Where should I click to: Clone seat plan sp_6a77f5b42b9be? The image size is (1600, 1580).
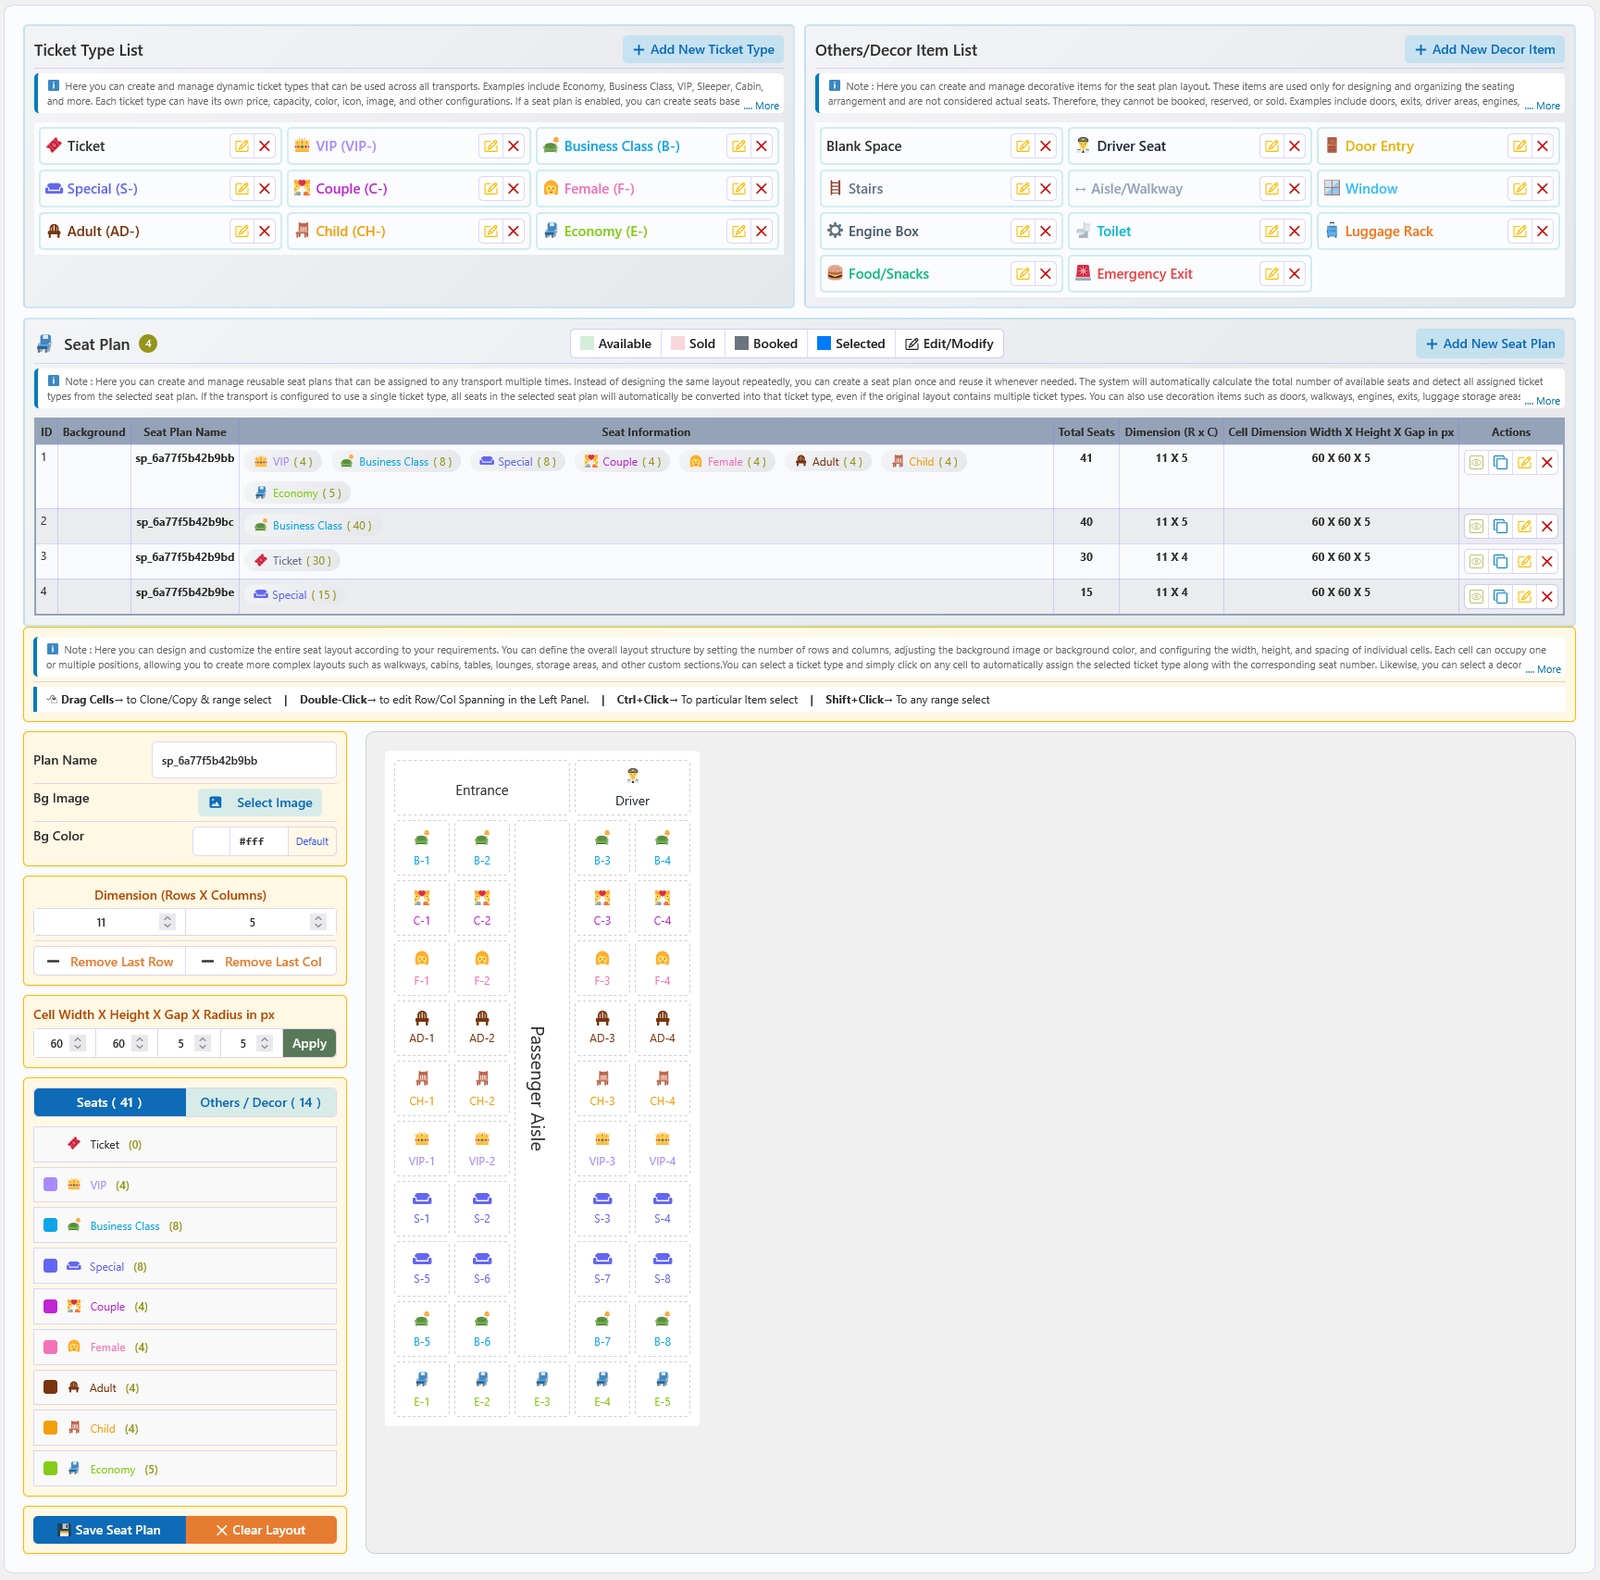1500,596
